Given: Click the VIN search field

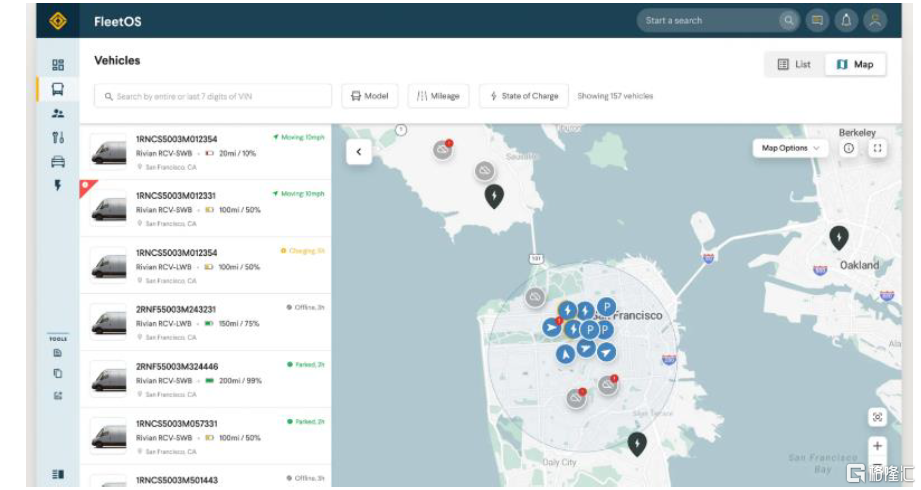Looking at the screenshot, I should point(213,96).
